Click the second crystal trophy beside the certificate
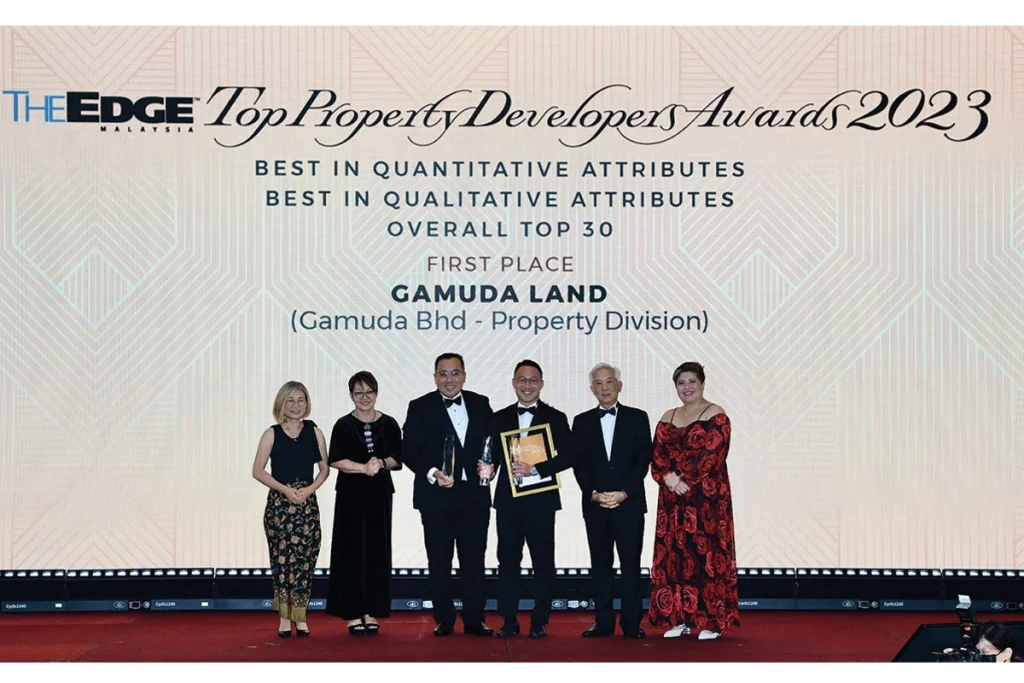 (x=487, y=459)
